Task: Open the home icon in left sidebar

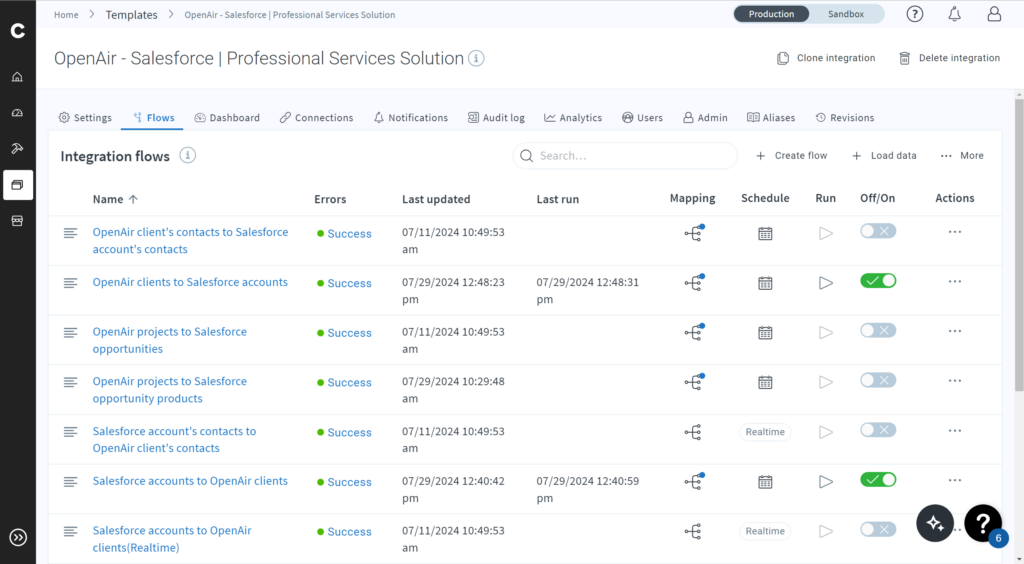Action: tap(18, 77)
